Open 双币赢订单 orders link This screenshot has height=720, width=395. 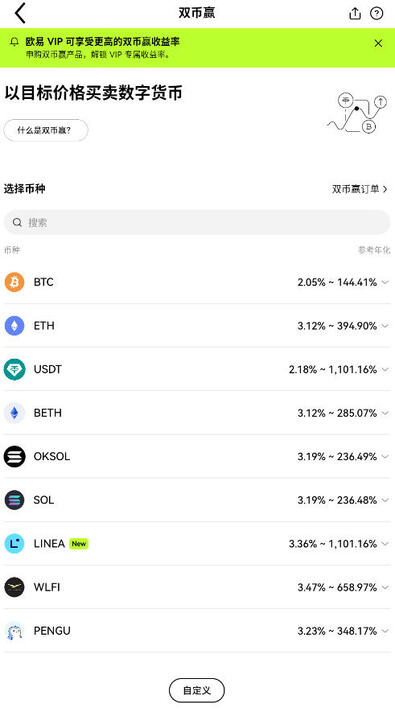(360, 189)
